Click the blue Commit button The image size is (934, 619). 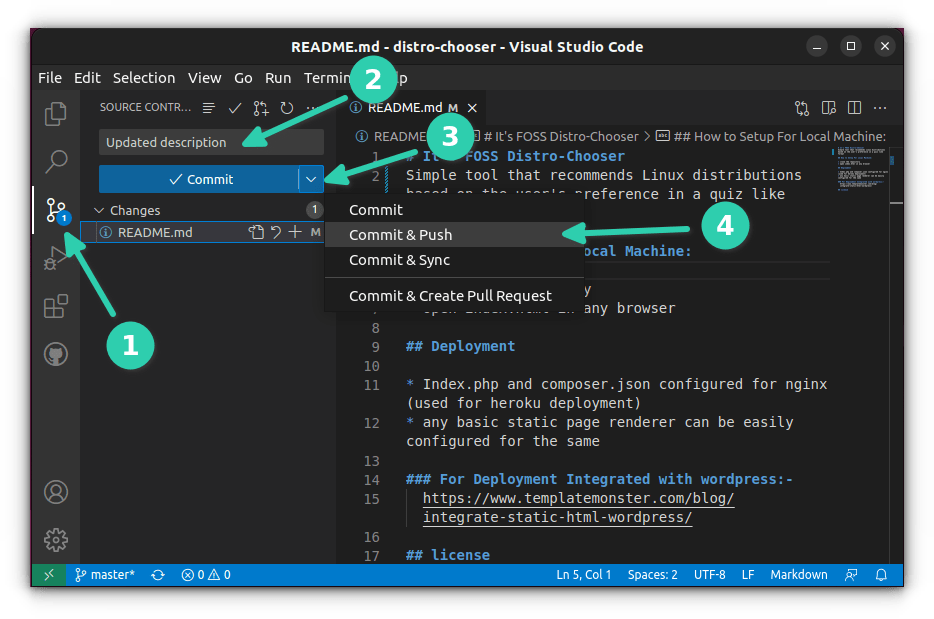[200, 178]
